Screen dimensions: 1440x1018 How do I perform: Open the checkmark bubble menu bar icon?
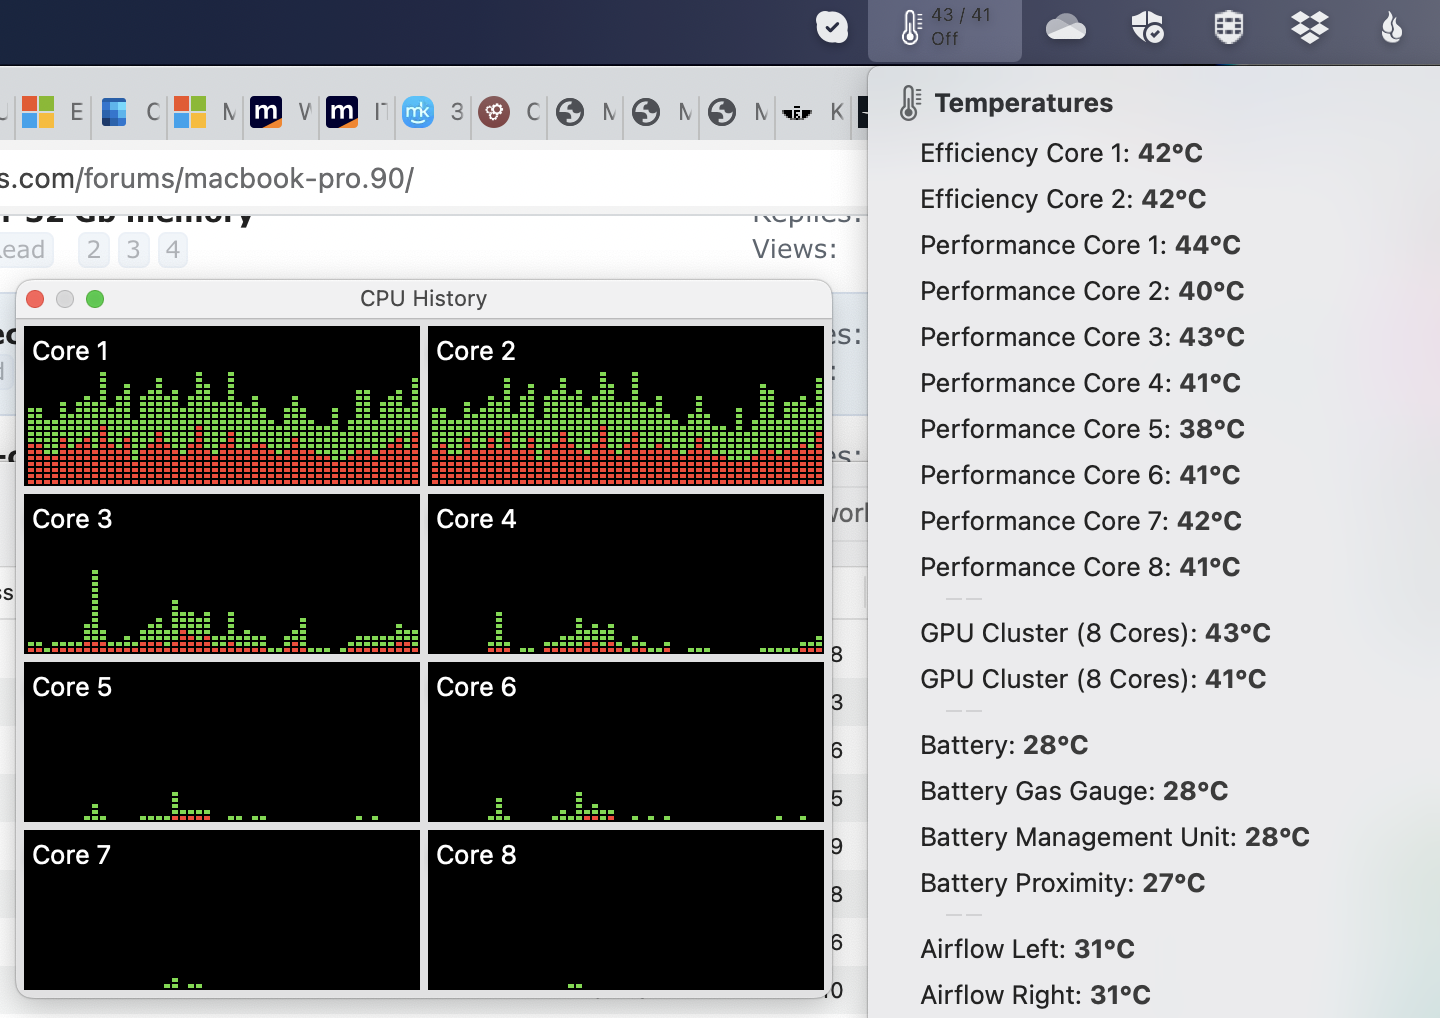point(832,27)
